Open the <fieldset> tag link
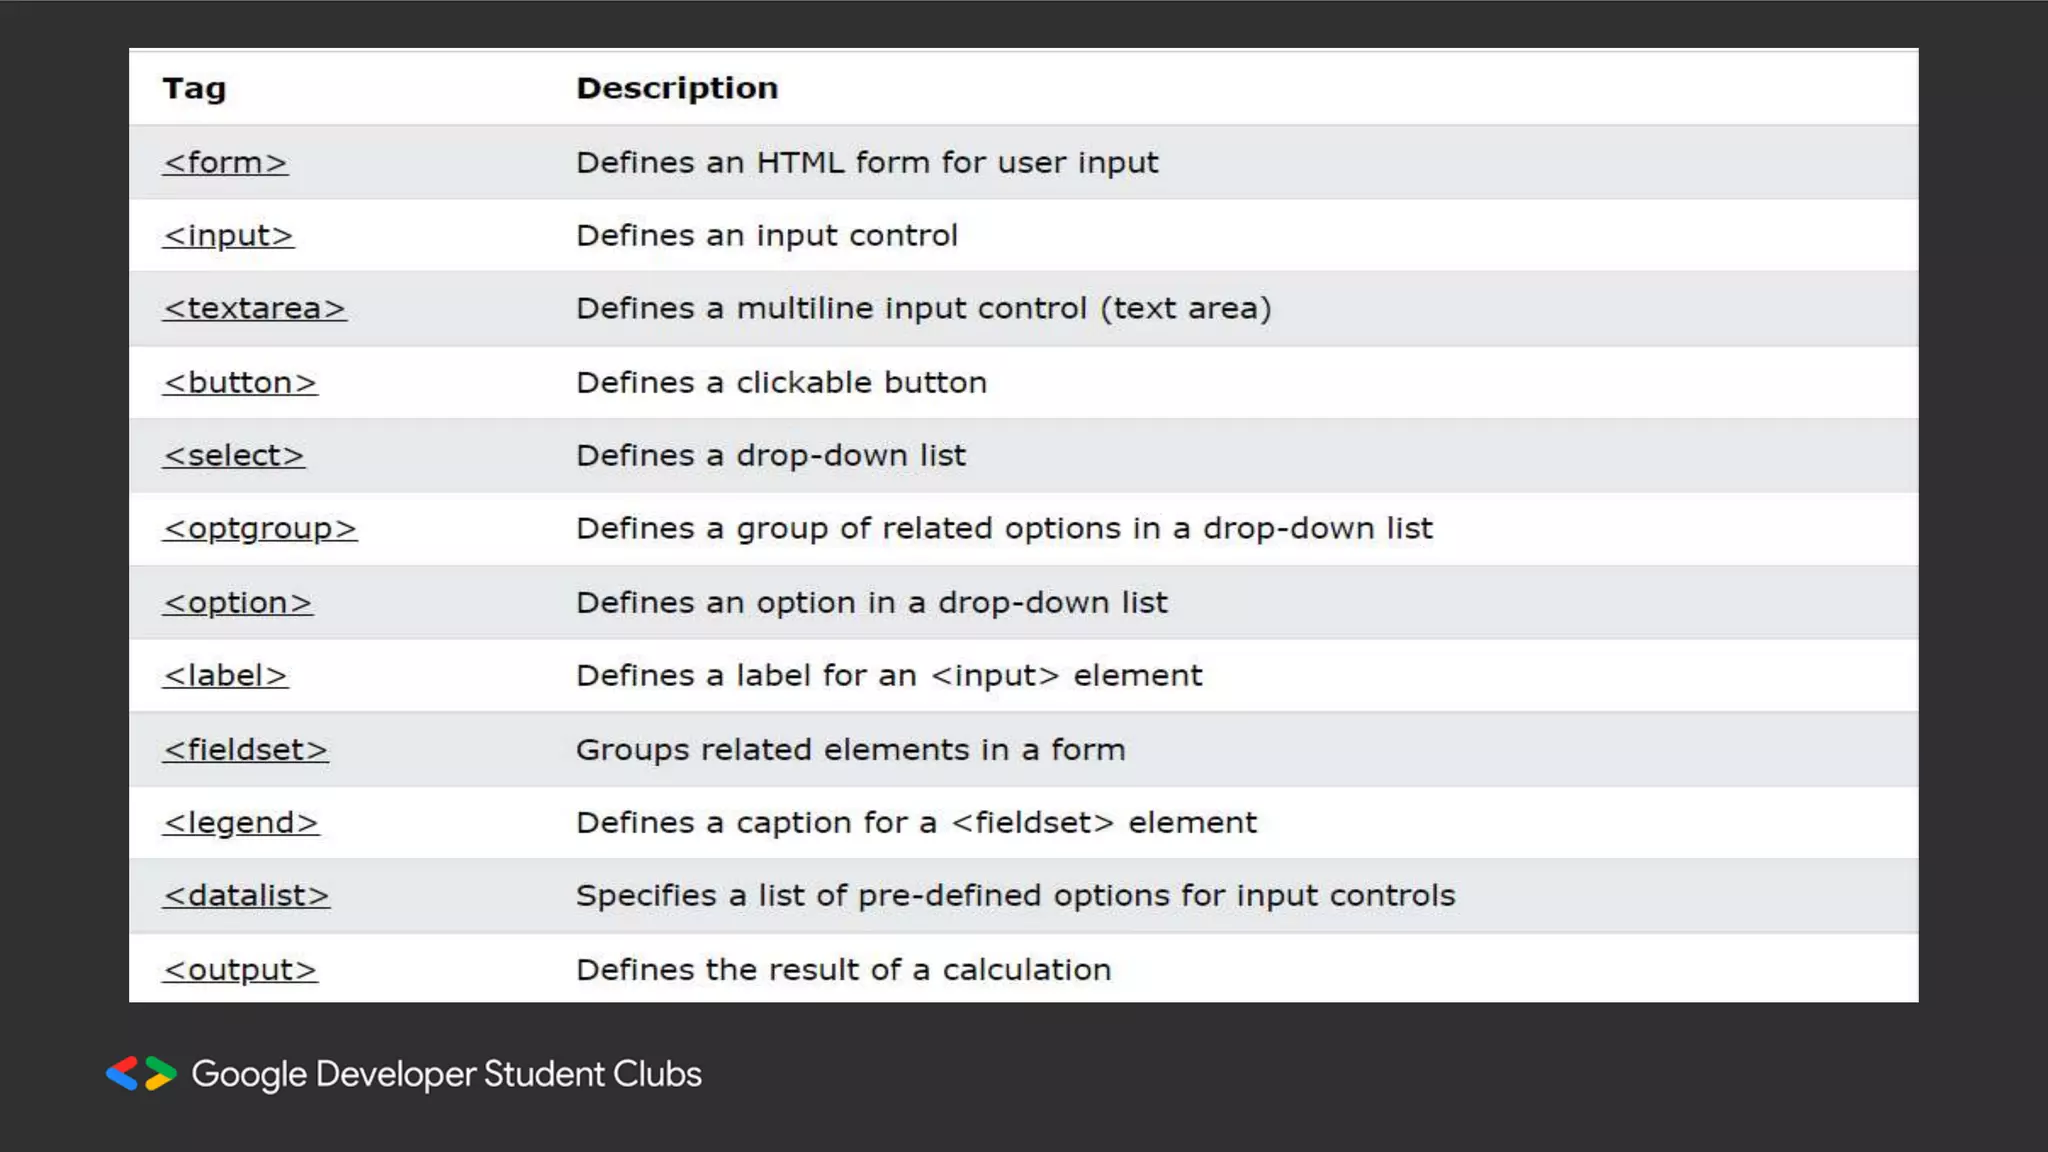This screenshot has width=2048, height=1152. tap(245, 750)
